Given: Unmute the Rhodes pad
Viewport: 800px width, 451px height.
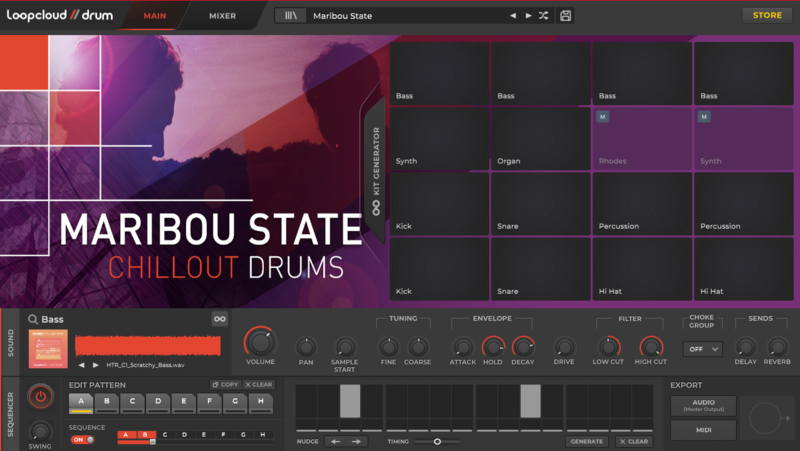Looking at the screenshot, I should coord(603,117).
